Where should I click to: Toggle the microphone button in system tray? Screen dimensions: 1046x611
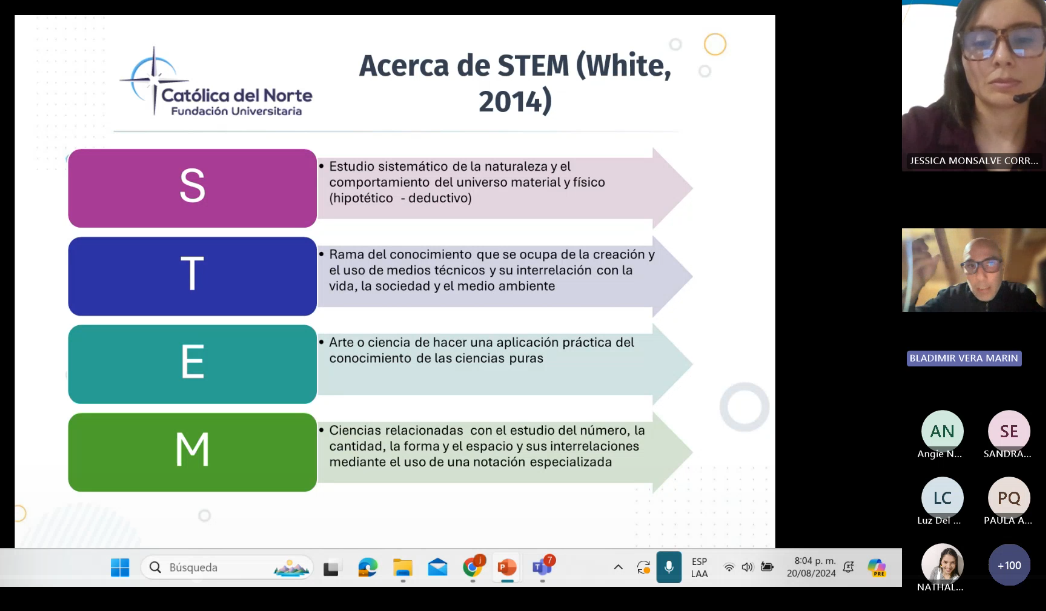tap(669, 567)
